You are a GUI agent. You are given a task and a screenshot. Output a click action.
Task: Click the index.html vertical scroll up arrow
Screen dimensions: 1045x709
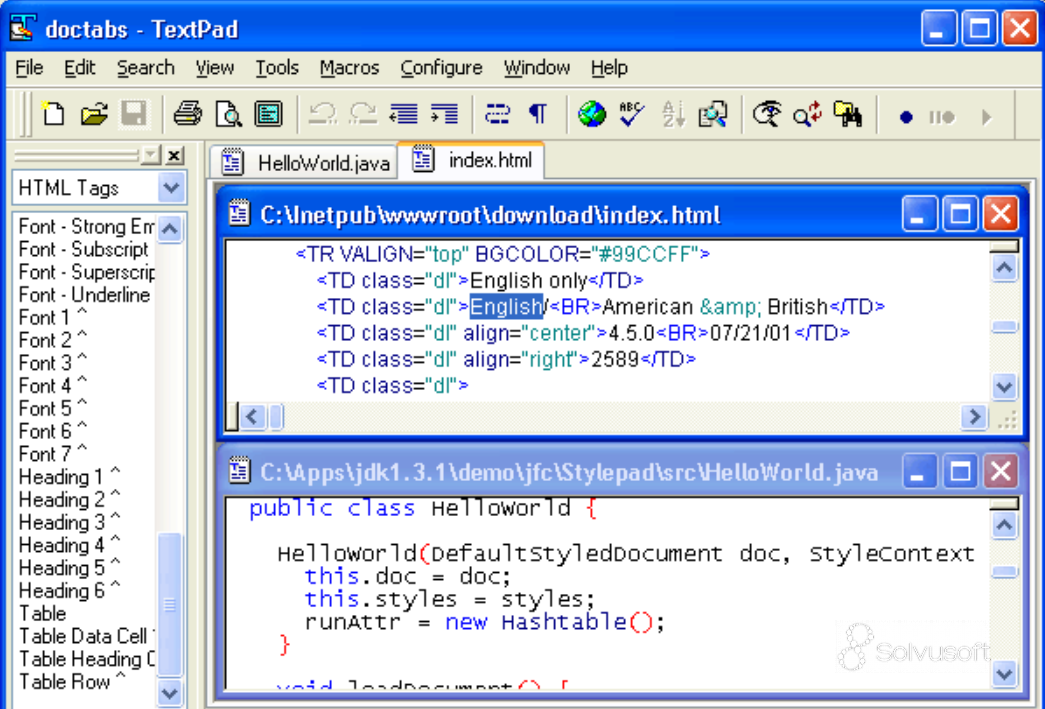pyautogui.click(x=1004, y=268)
